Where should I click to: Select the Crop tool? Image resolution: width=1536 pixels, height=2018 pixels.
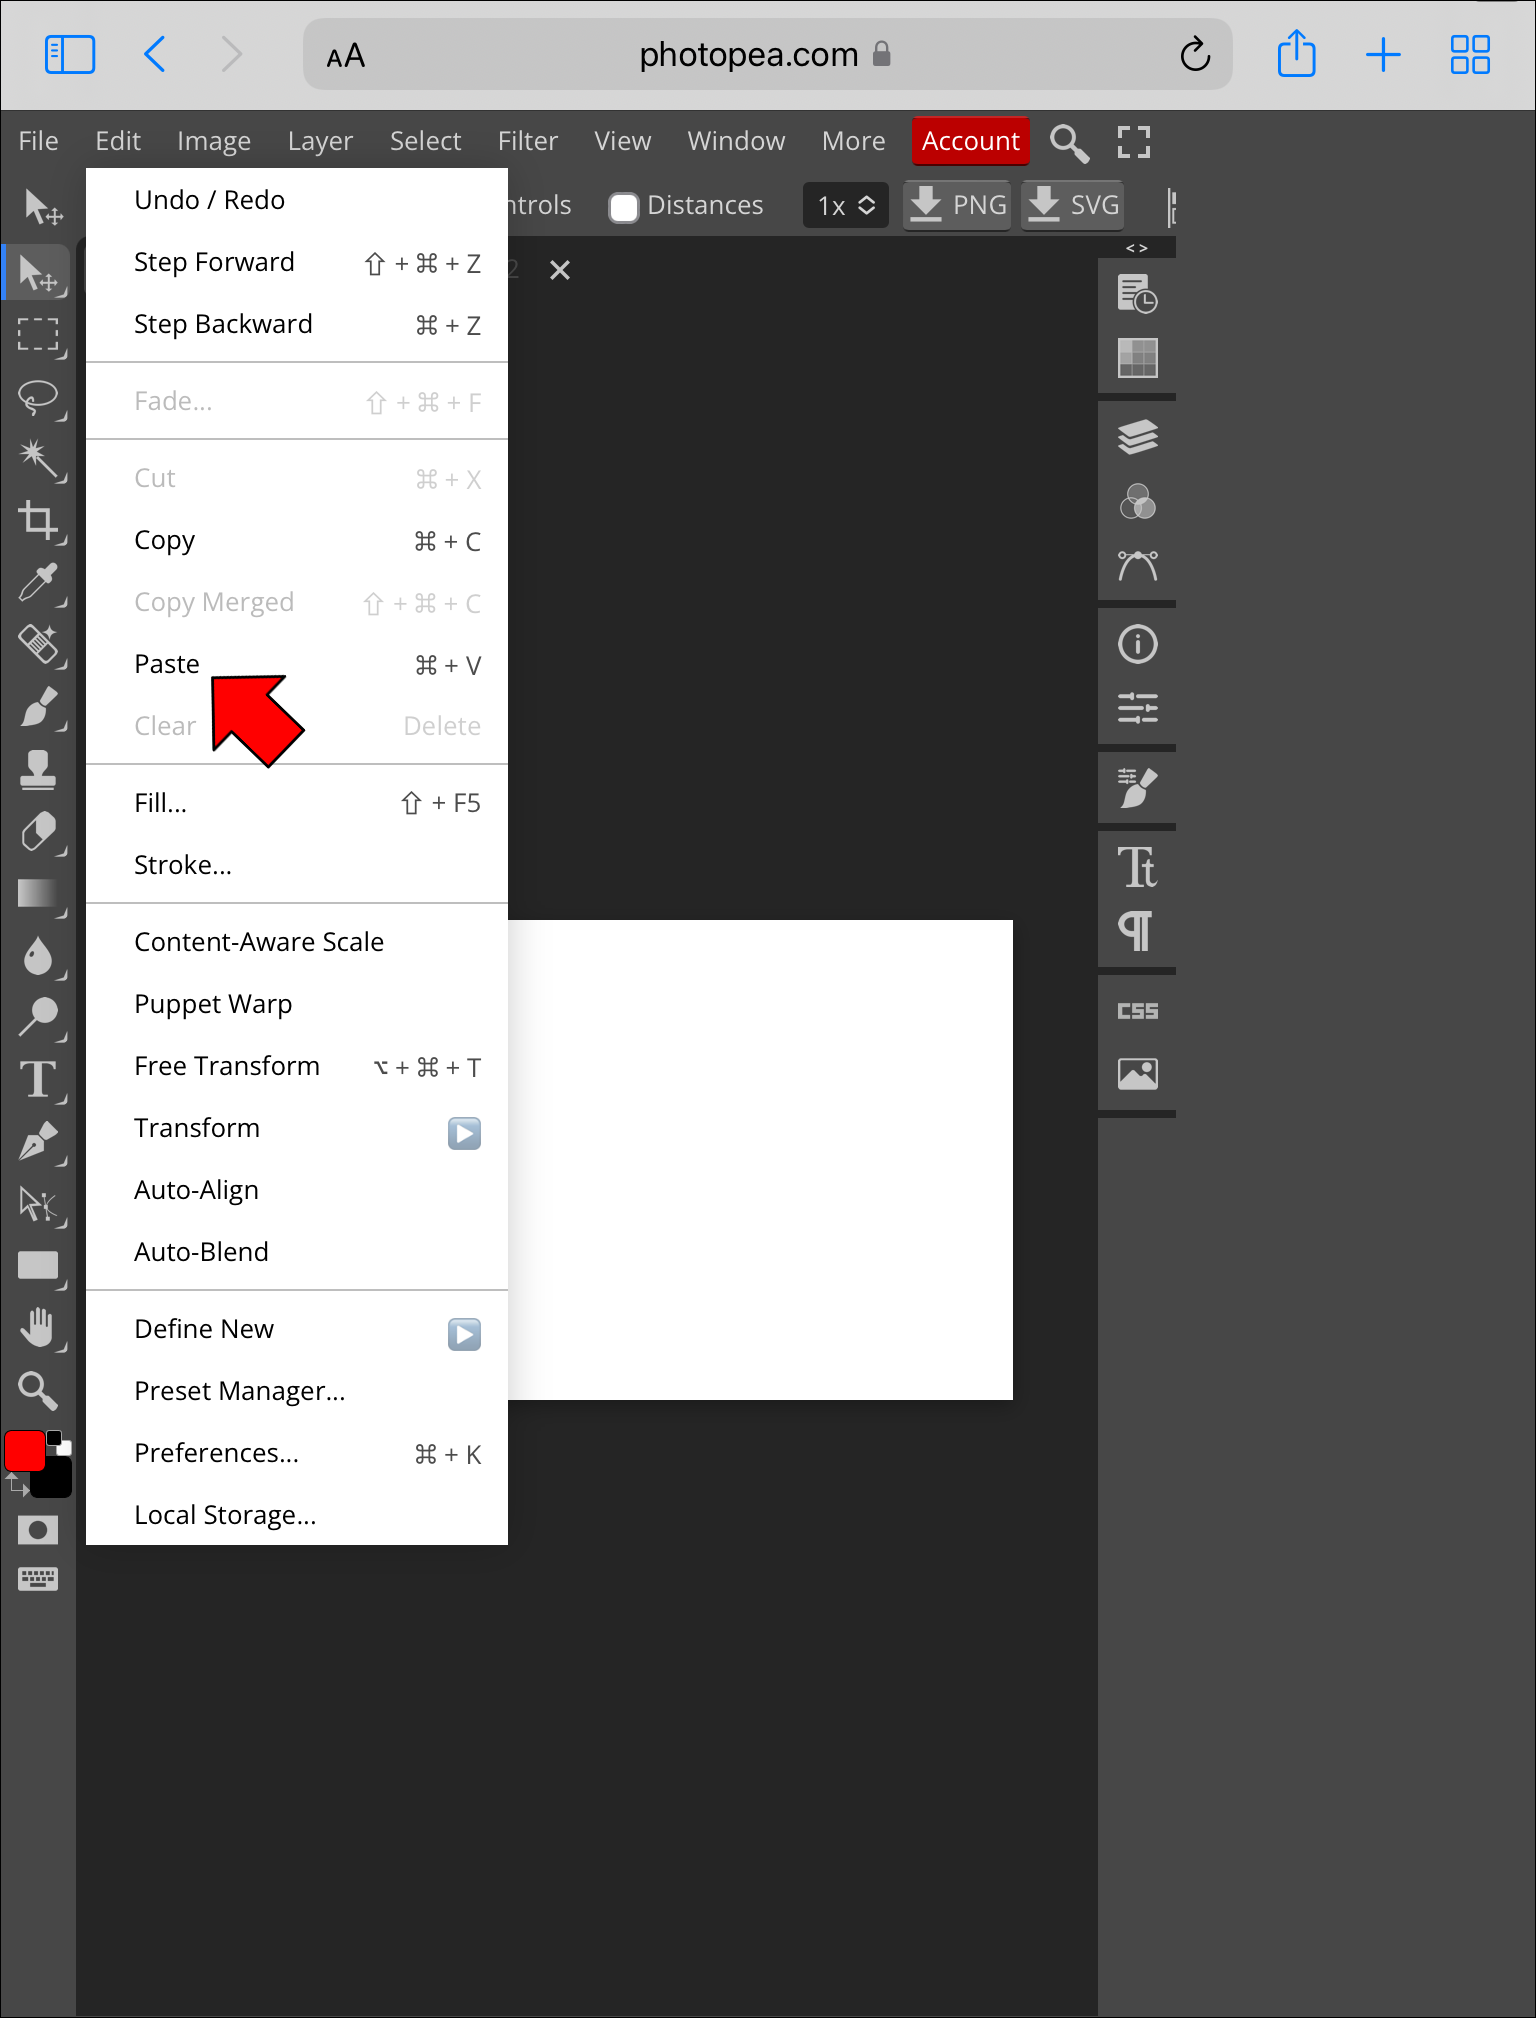coord(38,521)
